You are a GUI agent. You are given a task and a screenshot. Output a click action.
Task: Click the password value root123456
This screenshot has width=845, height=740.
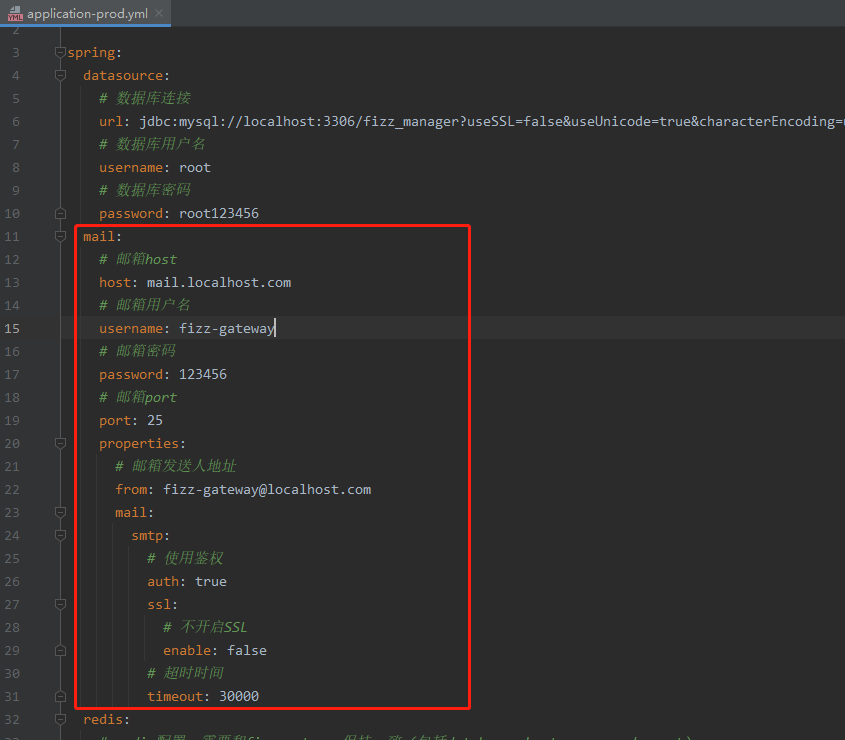219,213
